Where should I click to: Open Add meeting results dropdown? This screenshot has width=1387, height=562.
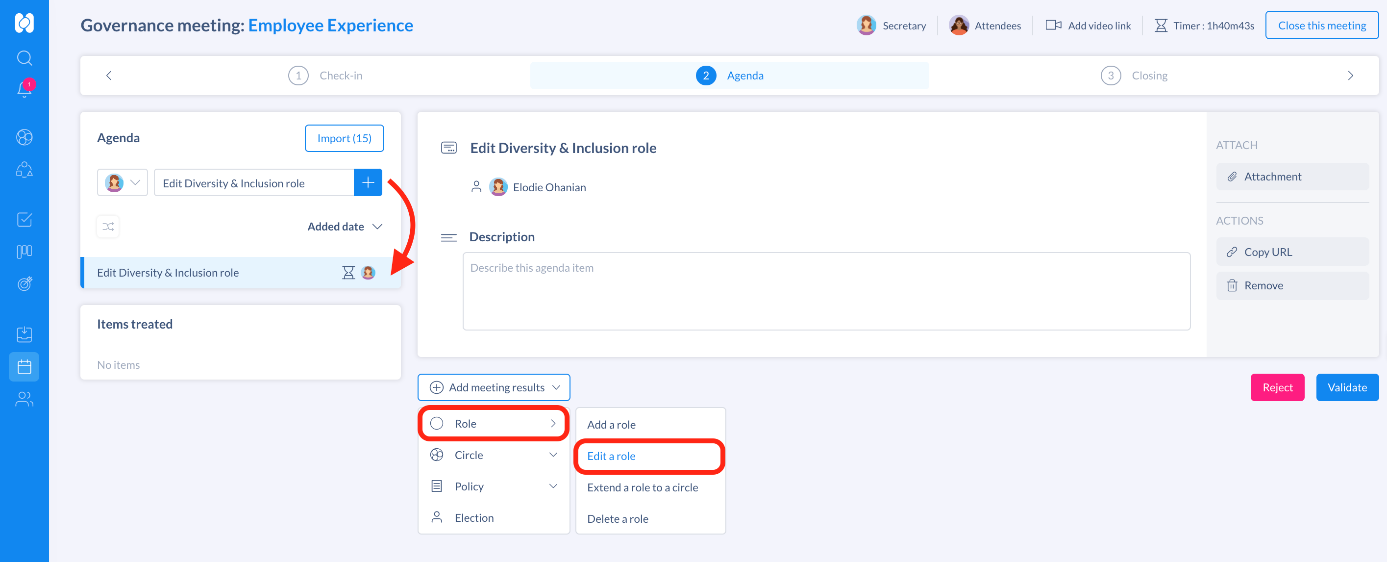pos(494,387)
